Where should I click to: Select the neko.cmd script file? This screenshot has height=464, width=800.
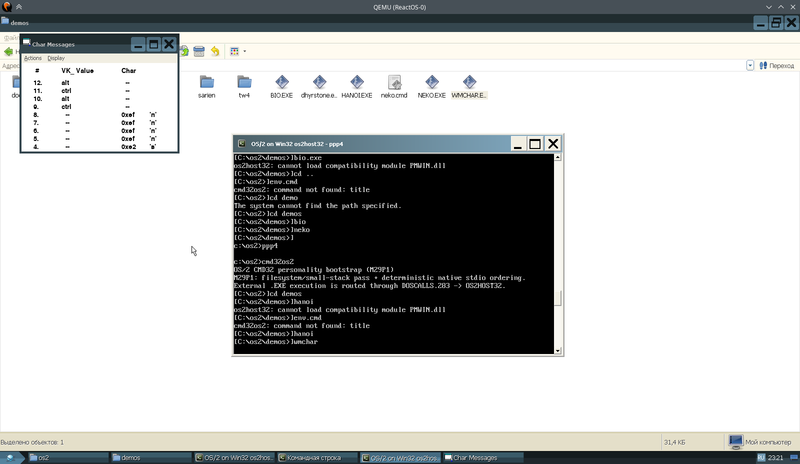394,86
